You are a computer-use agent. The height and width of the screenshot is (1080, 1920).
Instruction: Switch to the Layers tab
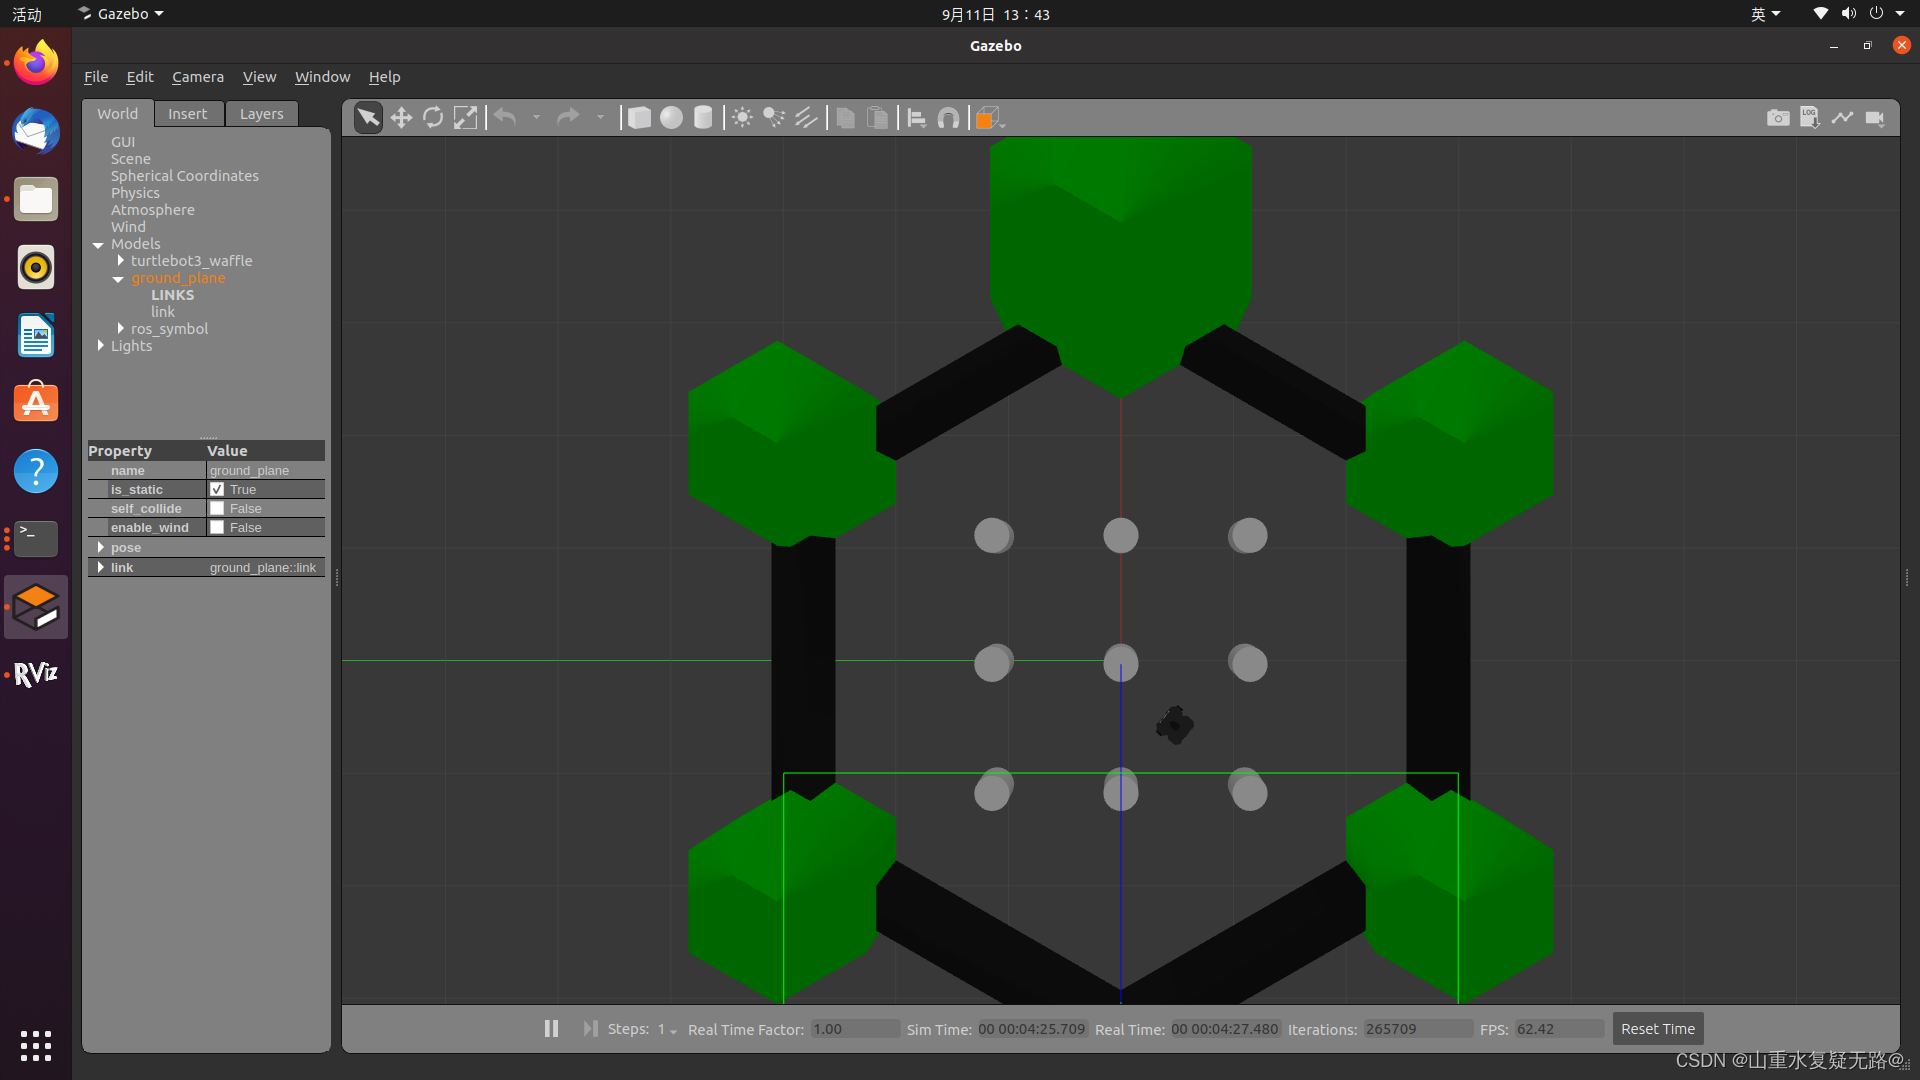pyautogui.click(x=262, y=114)
